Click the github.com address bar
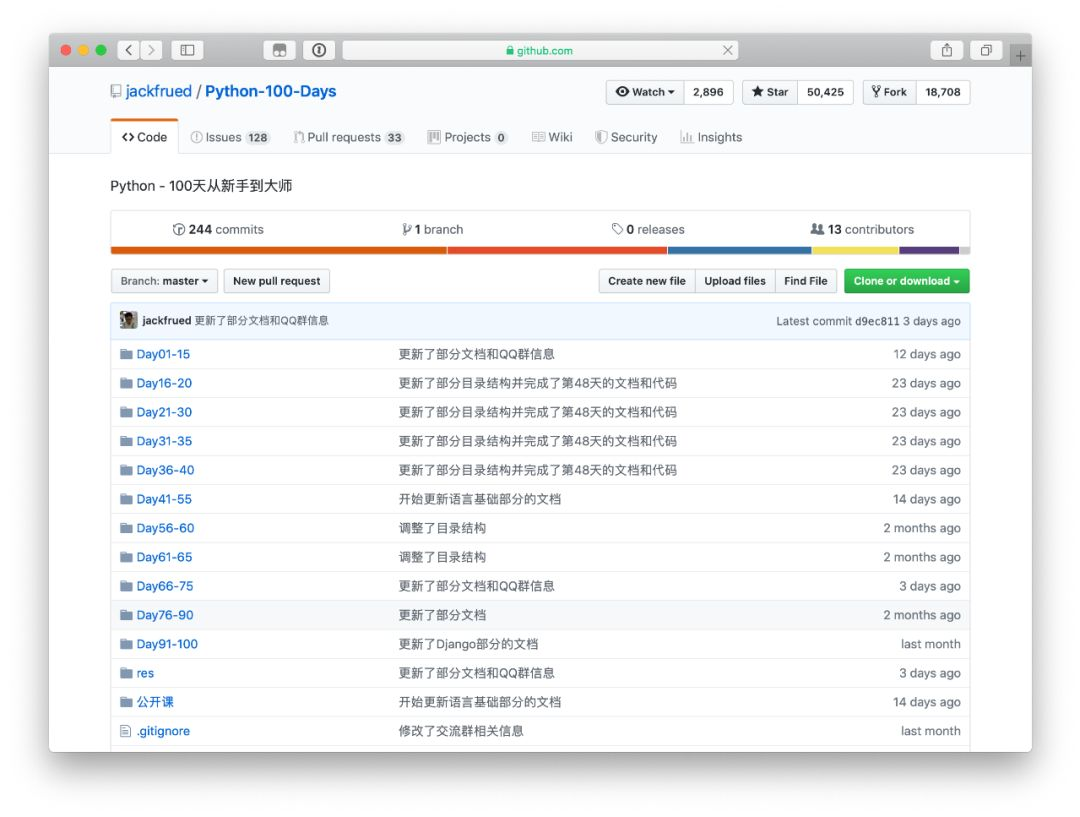Image resolution: width=1080 pixels, height=817 pixels. tap(540, 50)
